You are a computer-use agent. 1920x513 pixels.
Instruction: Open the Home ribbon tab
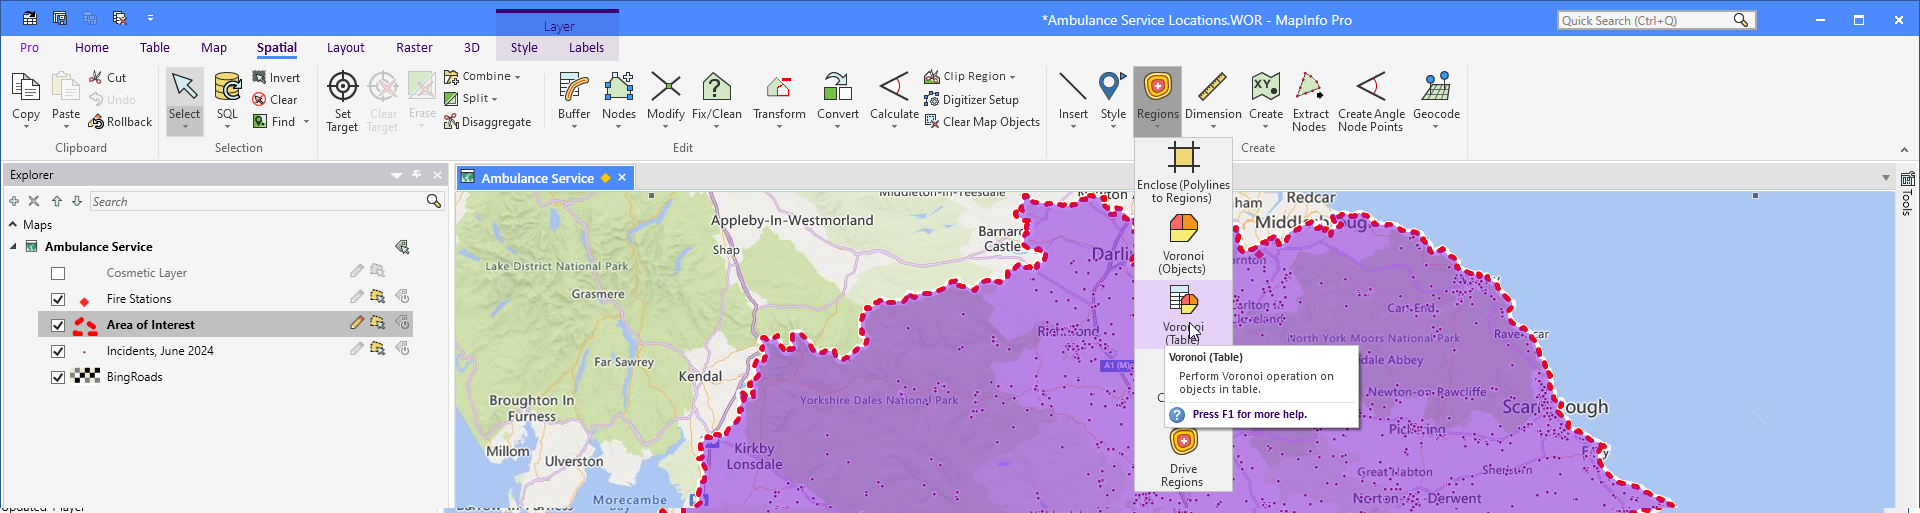92,48
